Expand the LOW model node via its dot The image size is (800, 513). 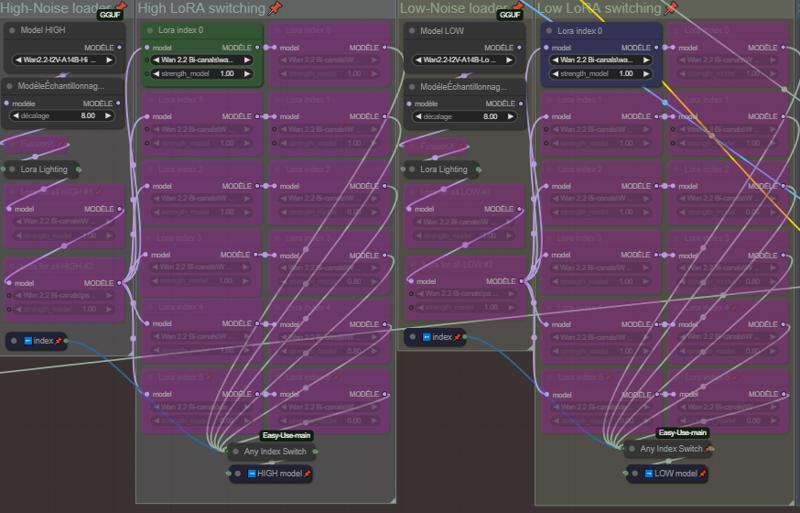point(635,474)
